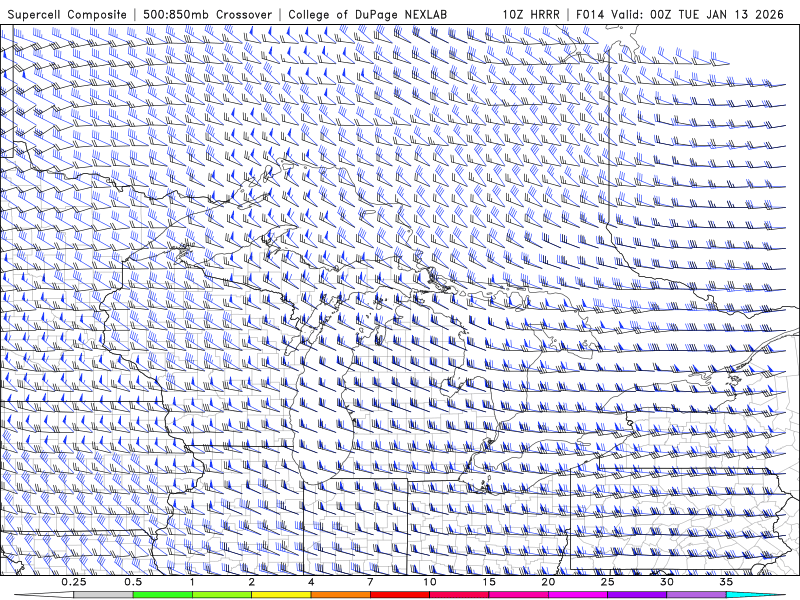The width and height of the screenshot is (800, 600).
Task: Select the hot pink segment between 15 and 20
Action: click(518, 595)
